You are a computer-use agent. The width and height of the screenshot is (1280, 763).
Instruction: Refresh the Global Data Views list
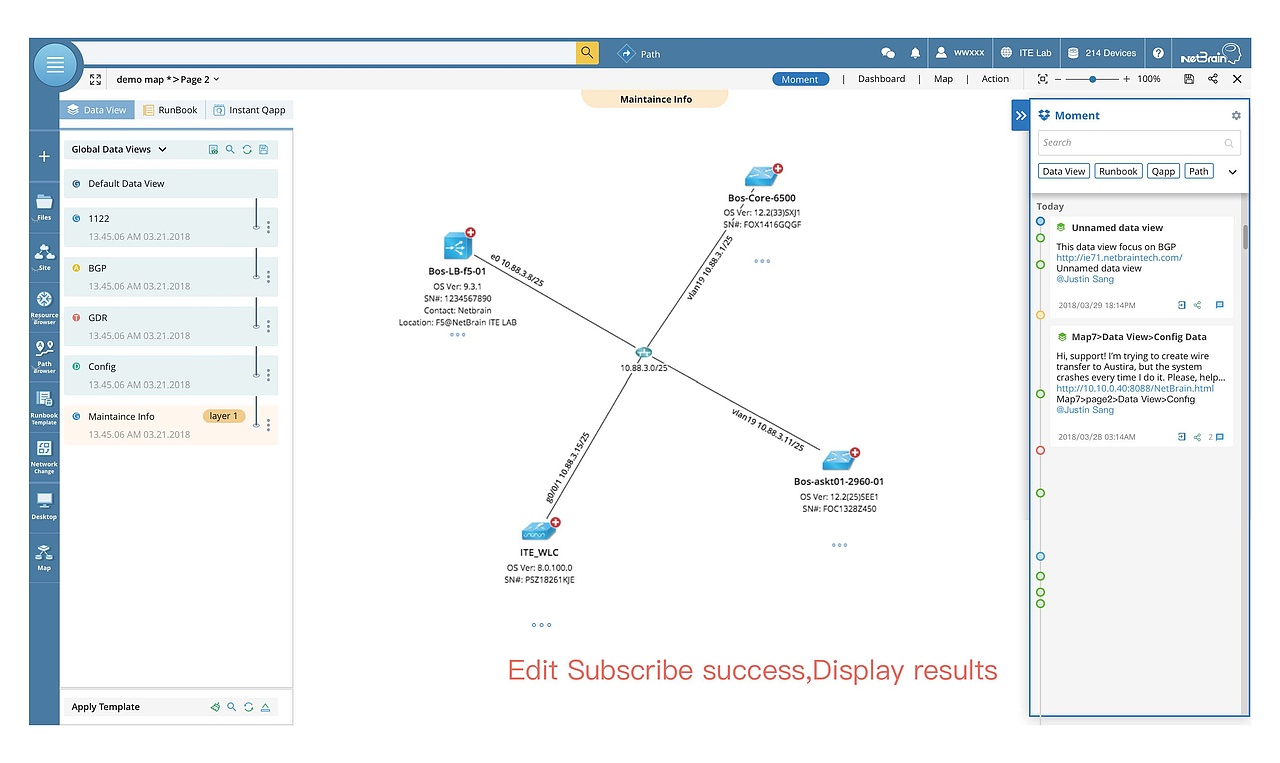click(x=247, y=150)
